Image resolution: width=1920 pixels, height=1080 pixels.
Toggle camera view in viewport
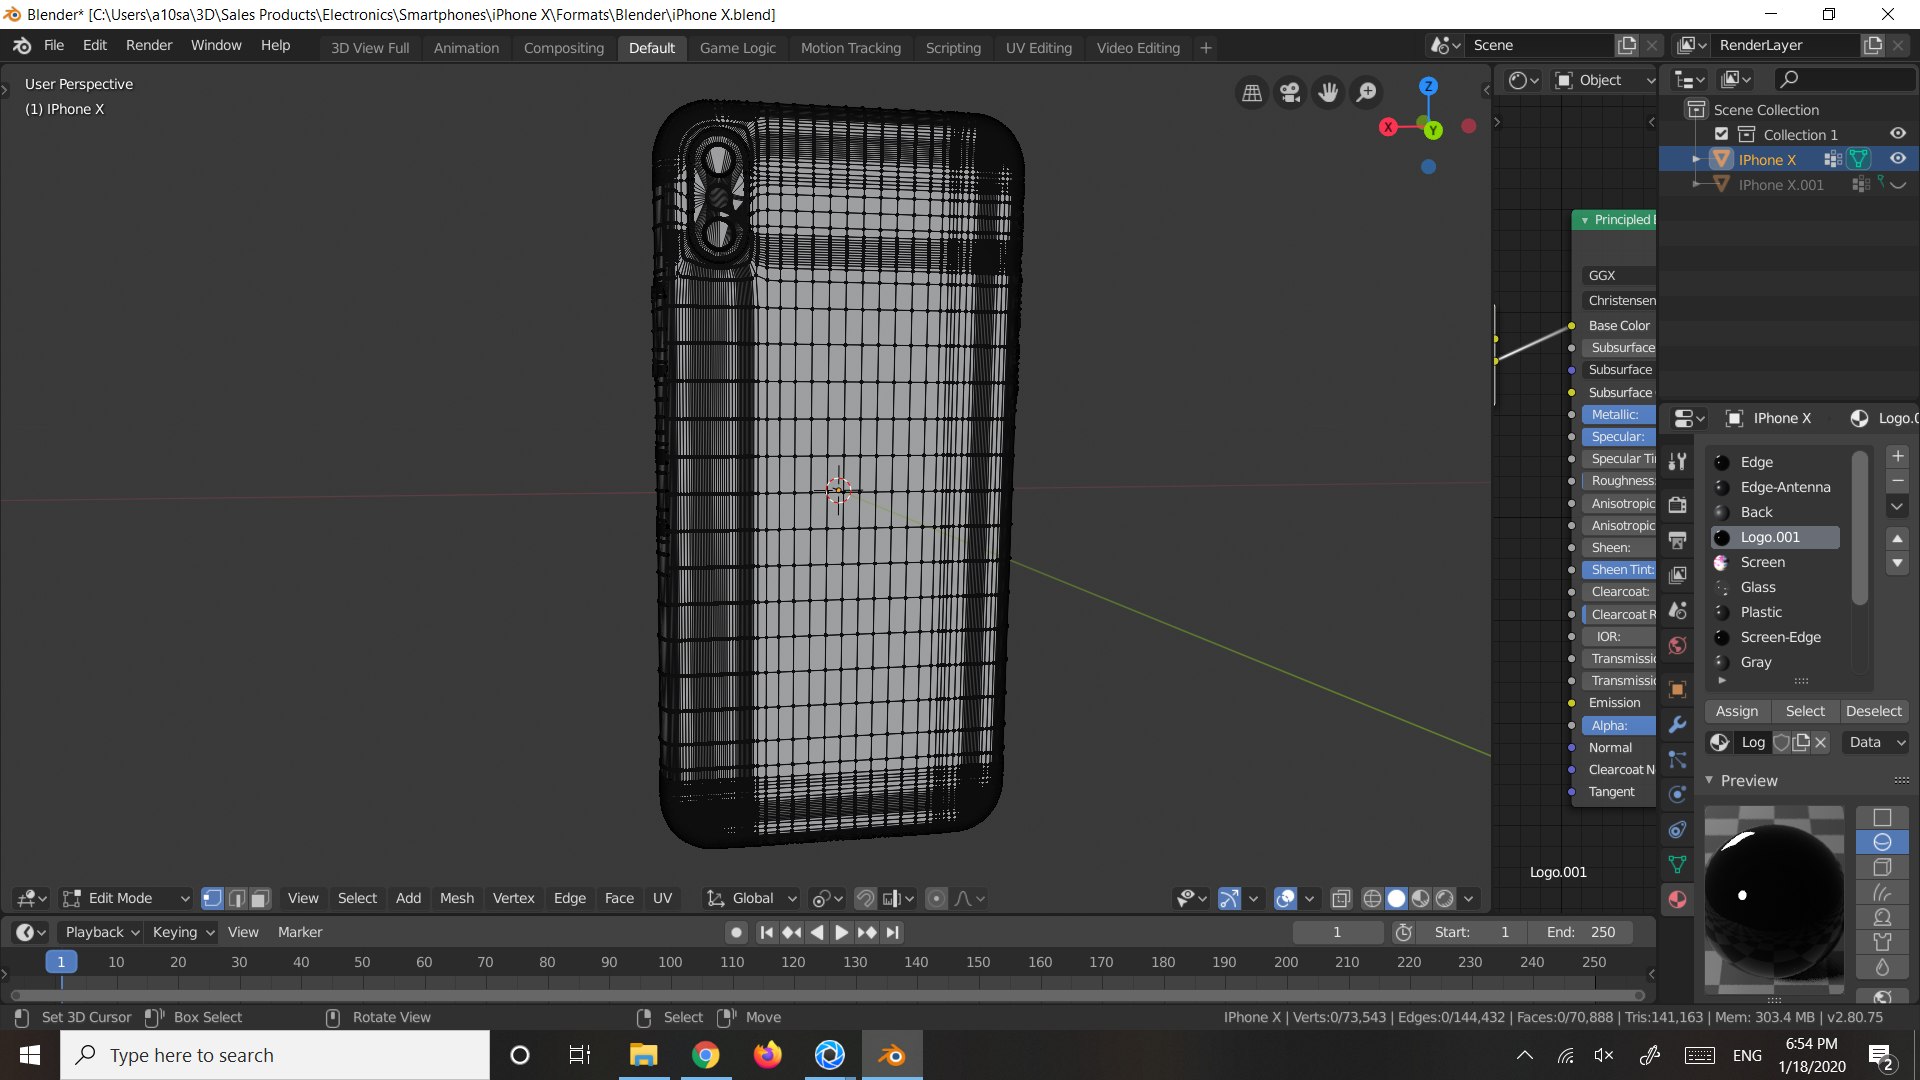click(x=1290, y=93)
